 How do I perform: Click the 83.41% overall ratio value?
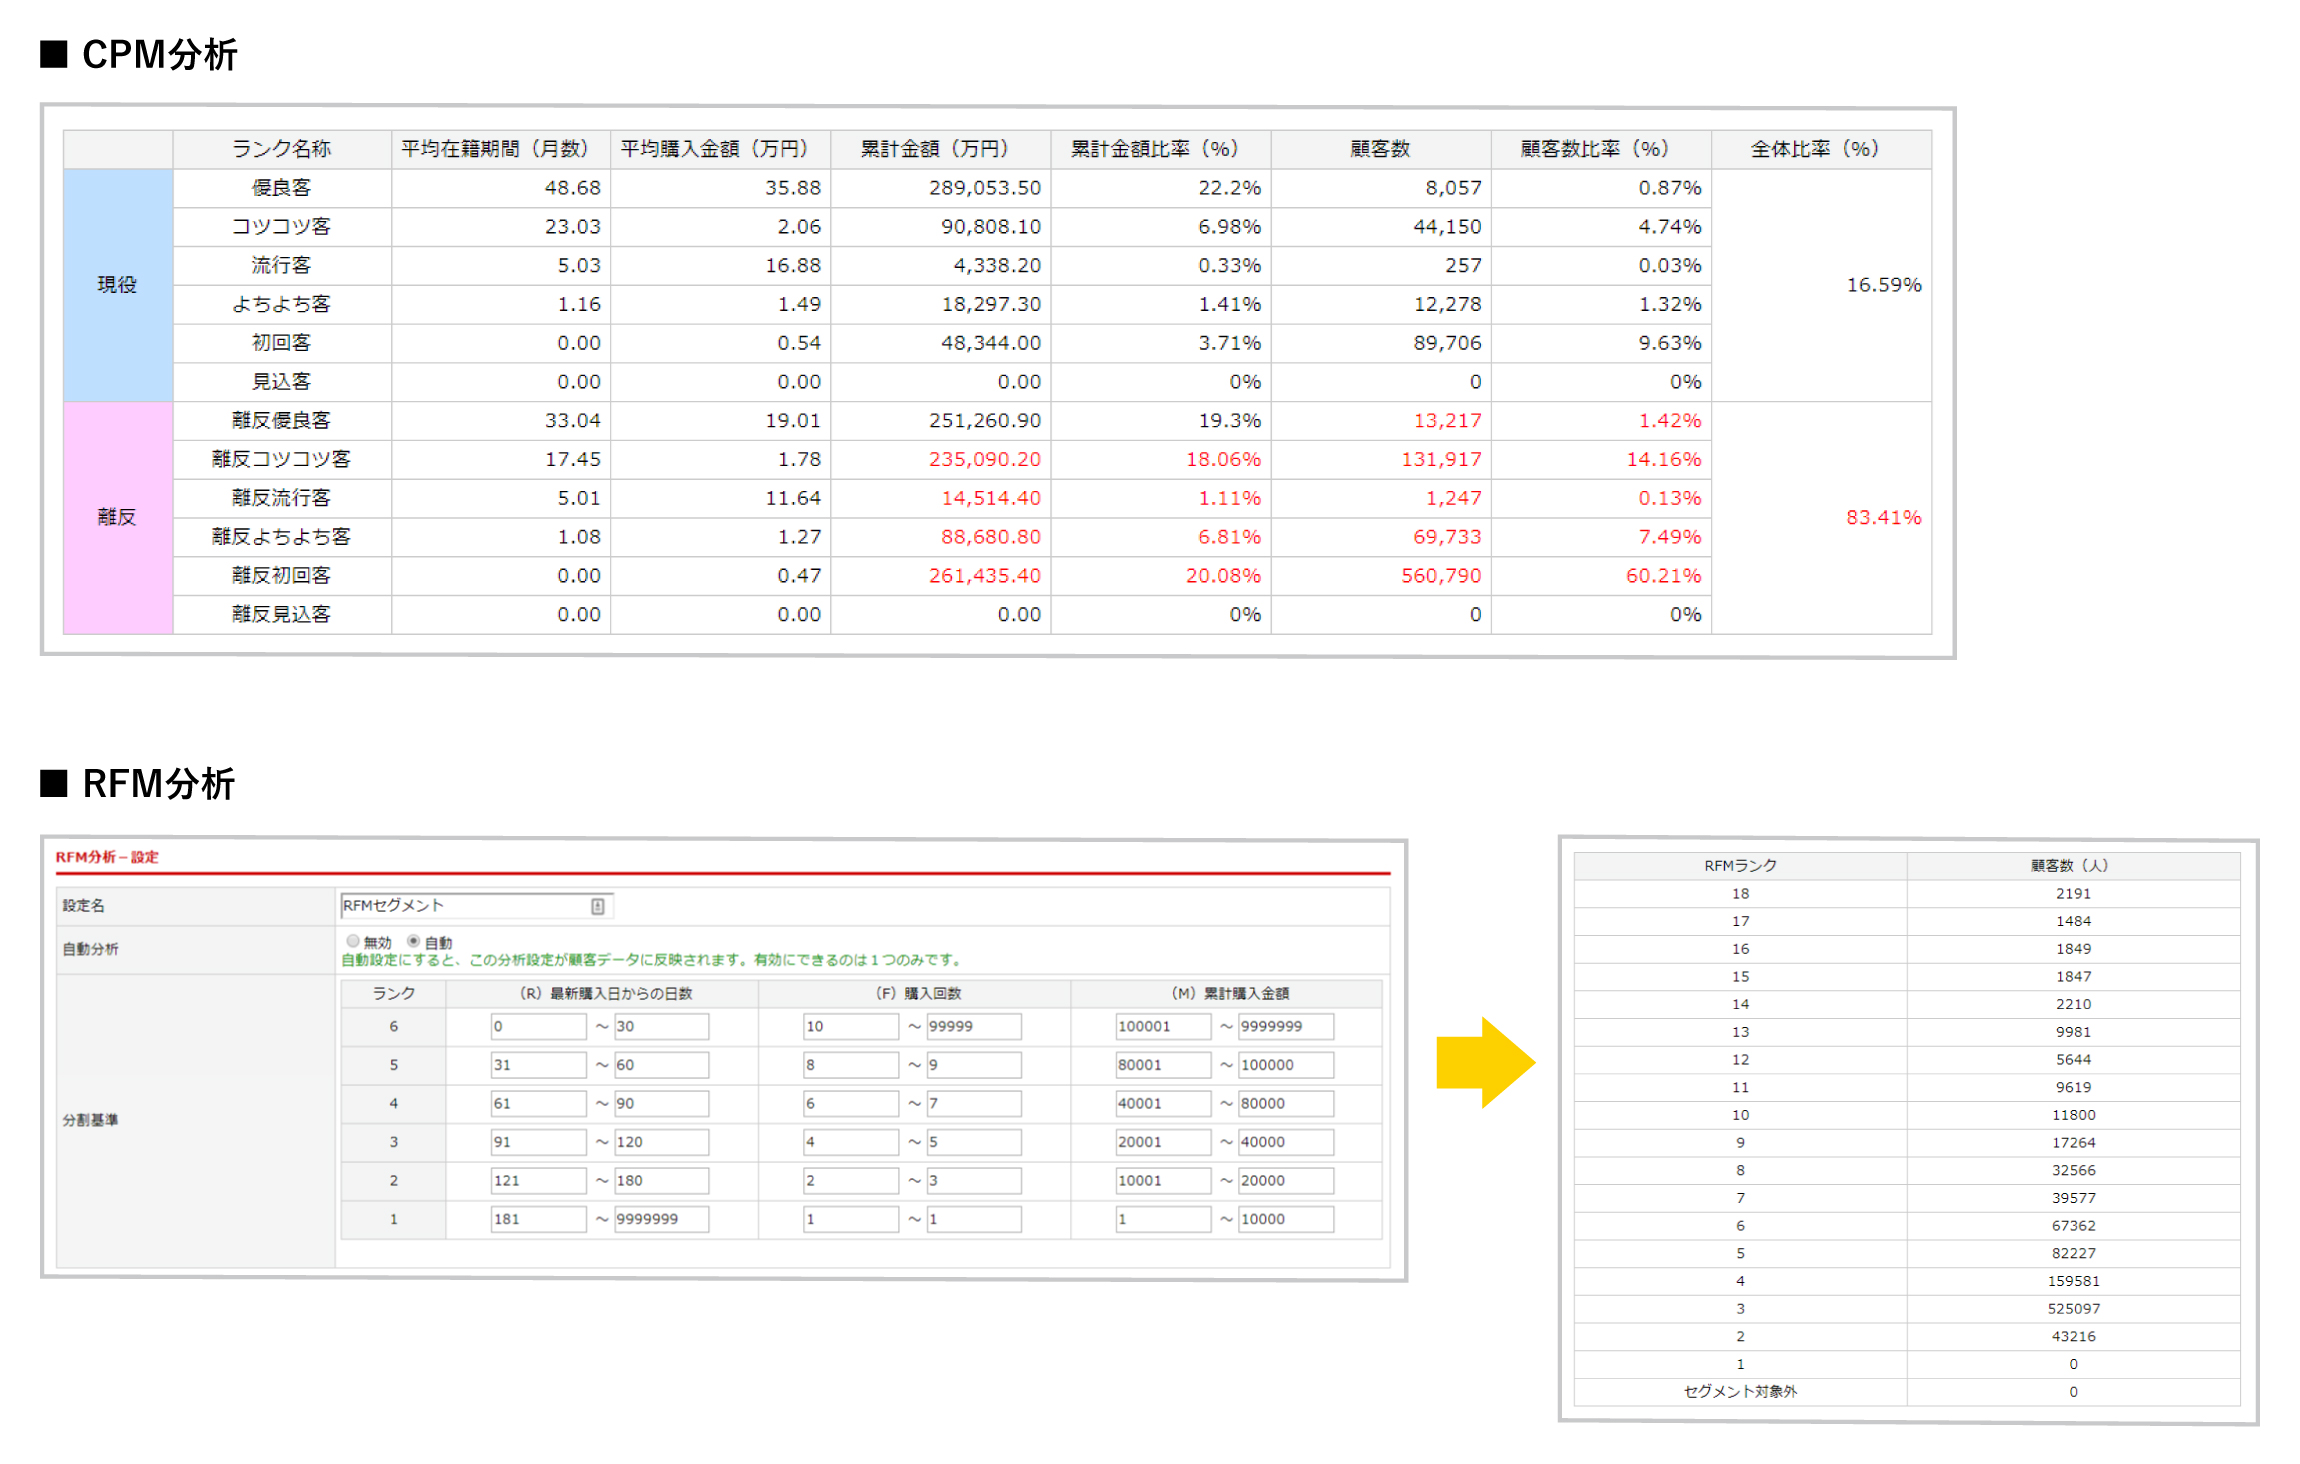pyautogui.click(x=1883, y=517)
